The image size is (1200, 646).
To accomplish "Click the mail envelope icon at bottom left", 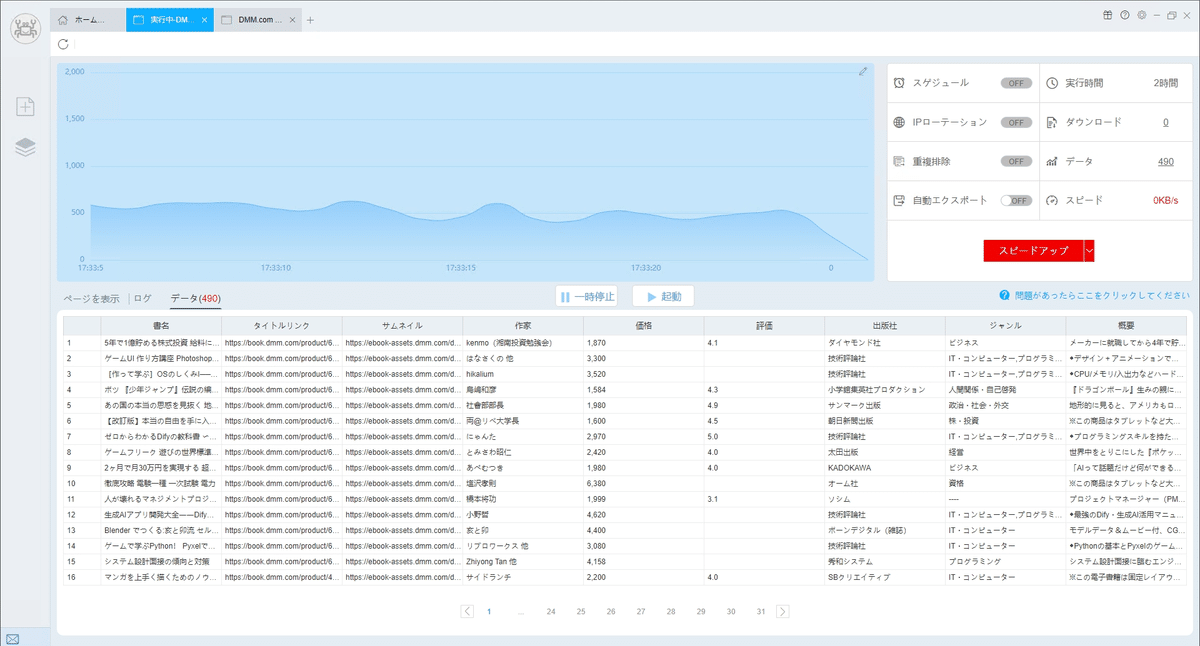I will pyautogui.click(x=13, y=638).
